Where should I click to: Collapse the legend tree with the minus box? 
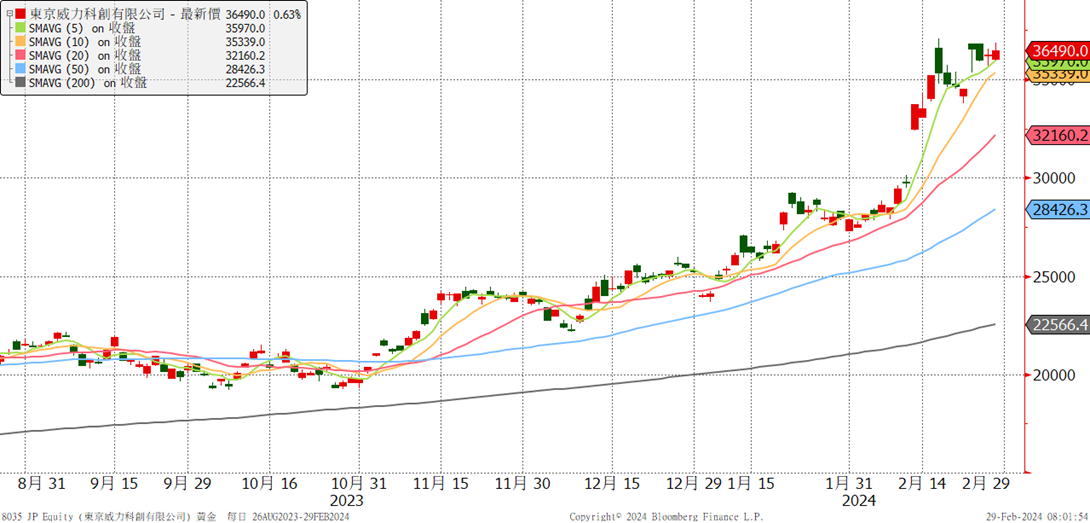click(x=8, y=14)
